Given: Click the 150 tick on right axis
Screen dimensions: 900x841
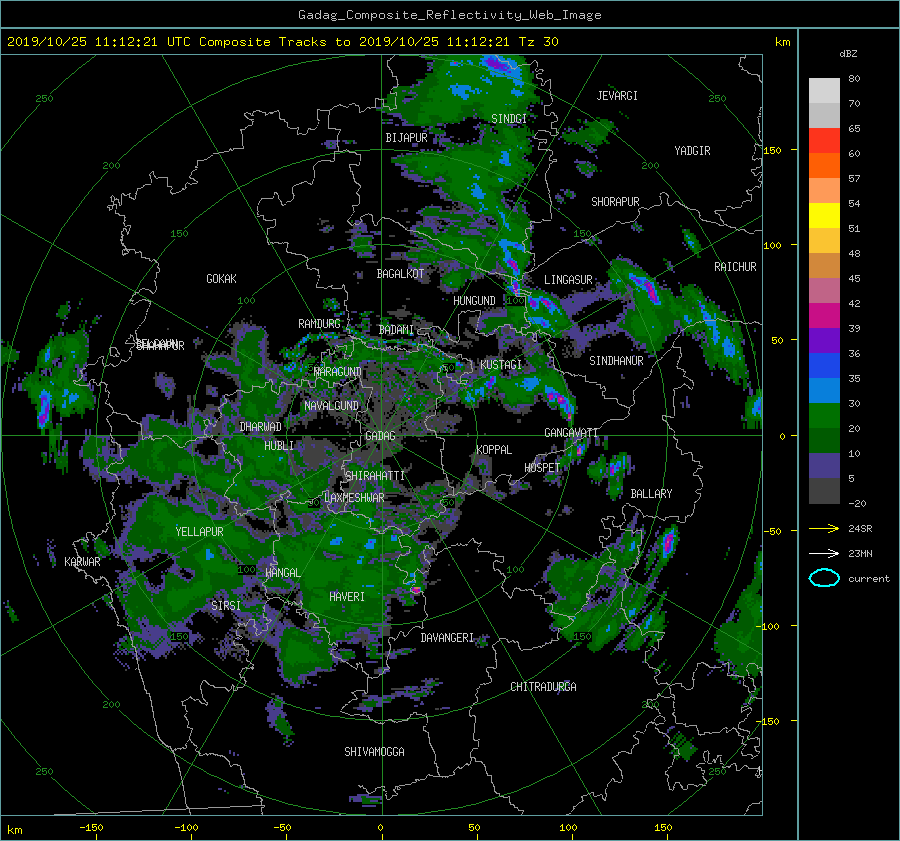Looking at the screenshot, I should click(772, 150).
